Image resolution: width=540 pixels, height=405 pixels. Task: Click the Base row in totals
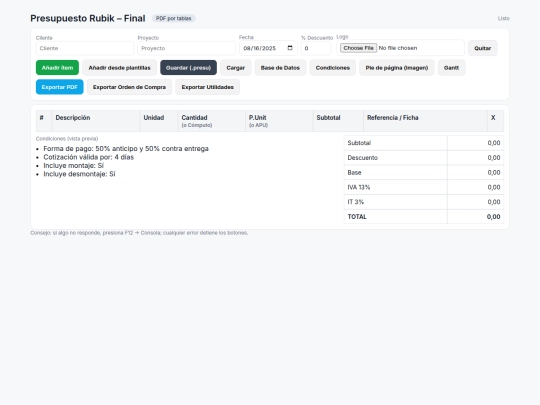[424, 172]
